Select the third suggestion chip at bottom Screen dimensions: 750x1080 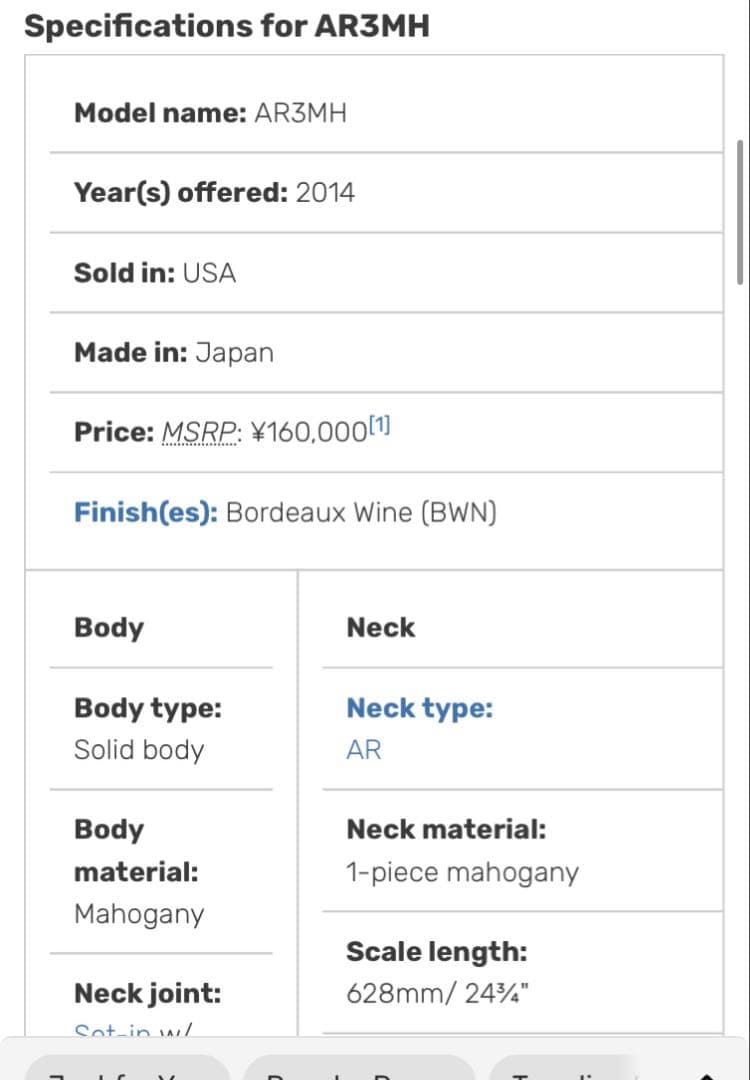[560, 1070]
